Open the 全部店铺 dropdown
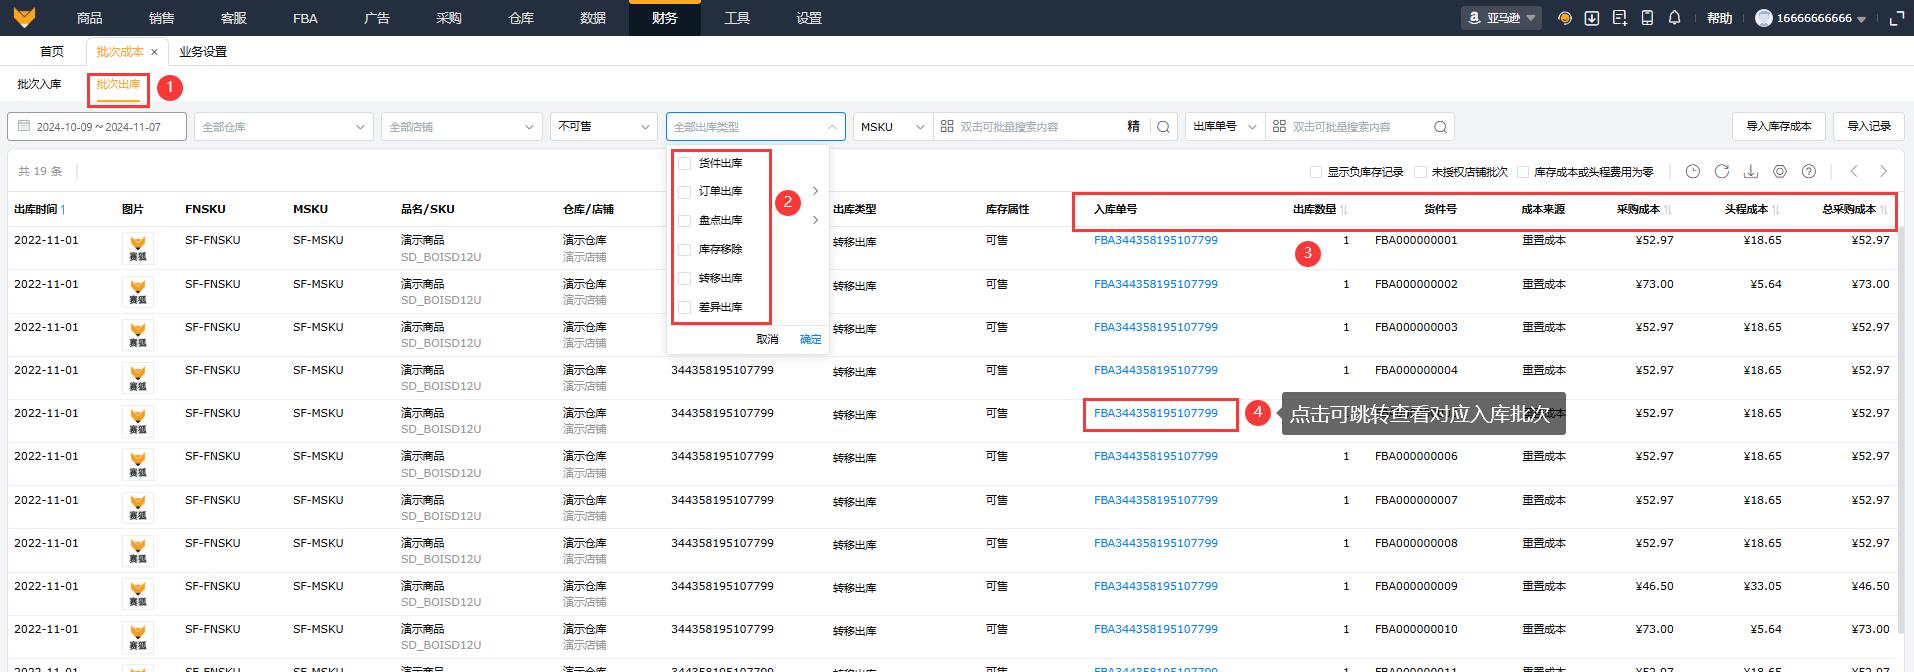 461,127
